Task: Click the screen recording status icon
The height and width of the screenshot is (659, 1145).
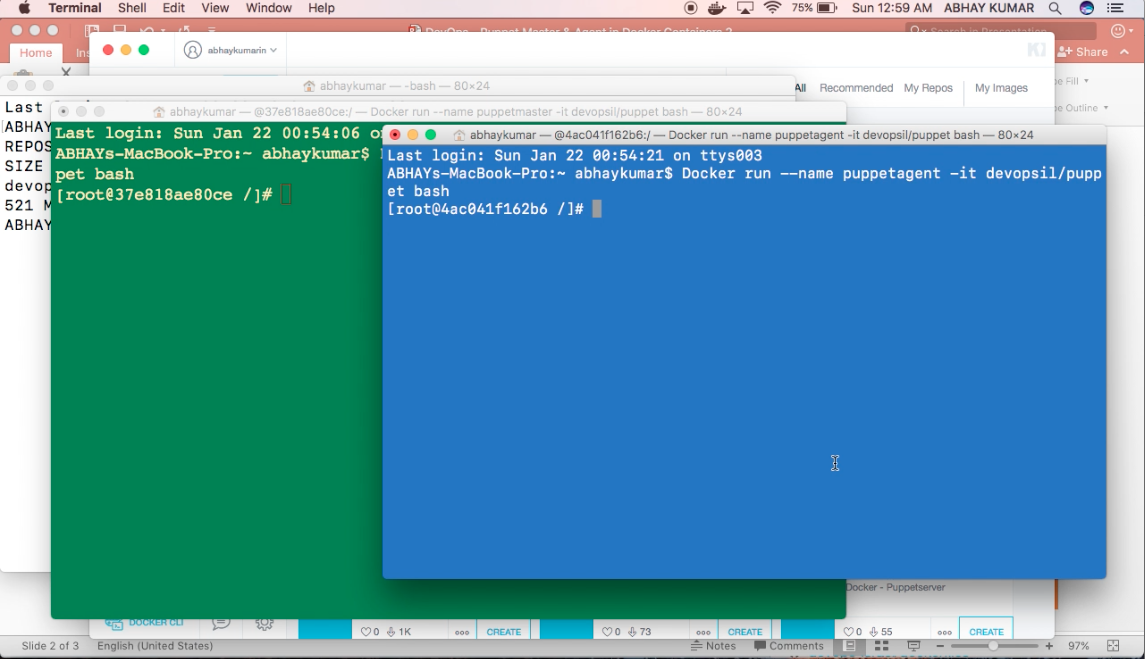Action: click(x=690, y=8)
